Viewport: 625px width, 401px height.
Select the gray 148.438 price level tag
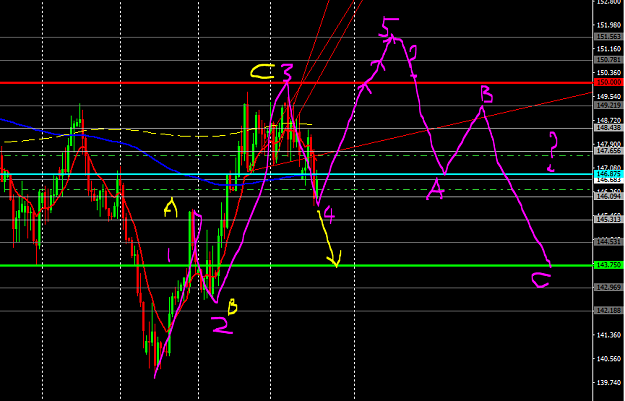tap(608, 128)
